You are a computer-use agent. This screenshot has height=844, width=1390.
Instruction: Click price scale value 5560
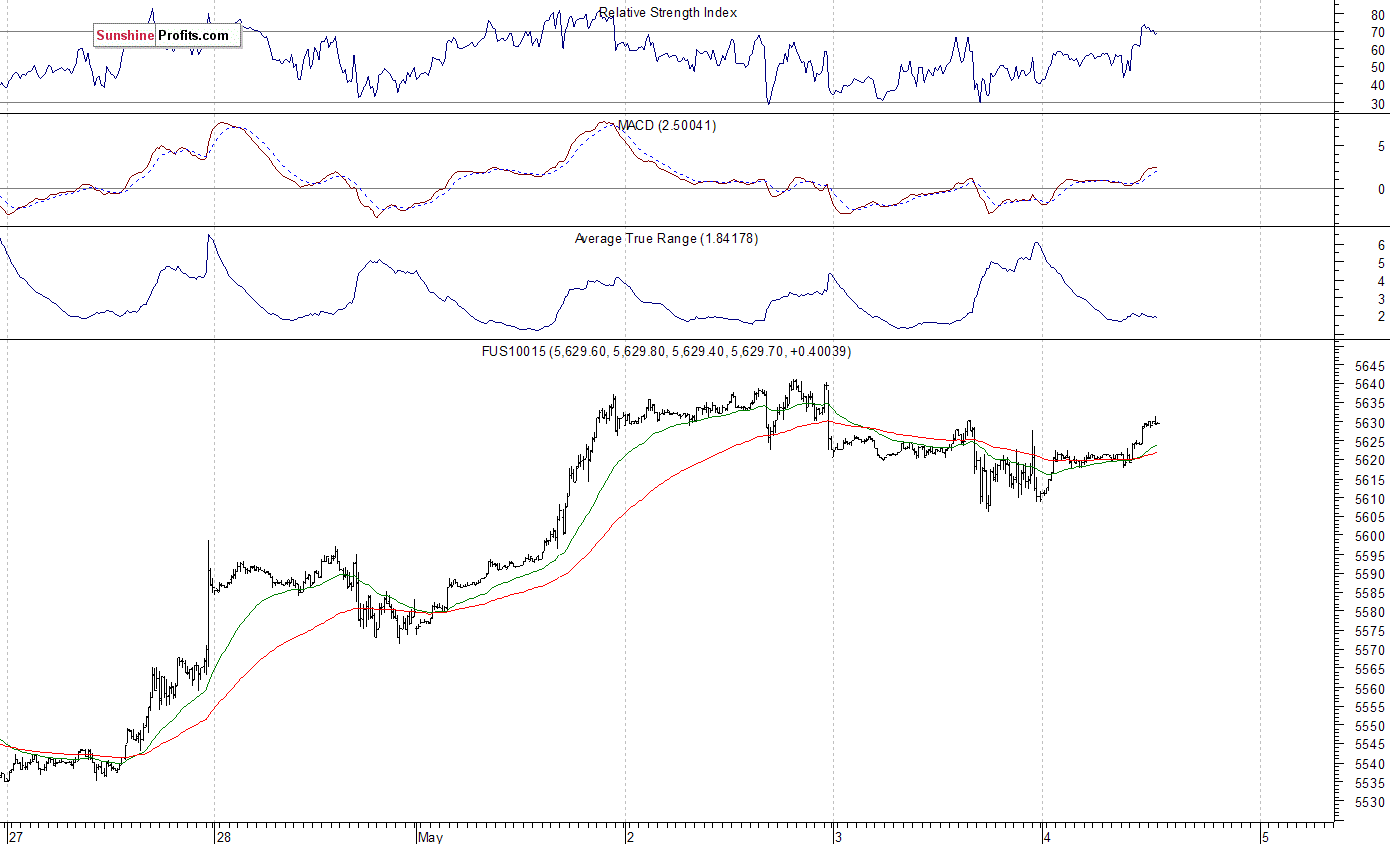pos(1370,689)
